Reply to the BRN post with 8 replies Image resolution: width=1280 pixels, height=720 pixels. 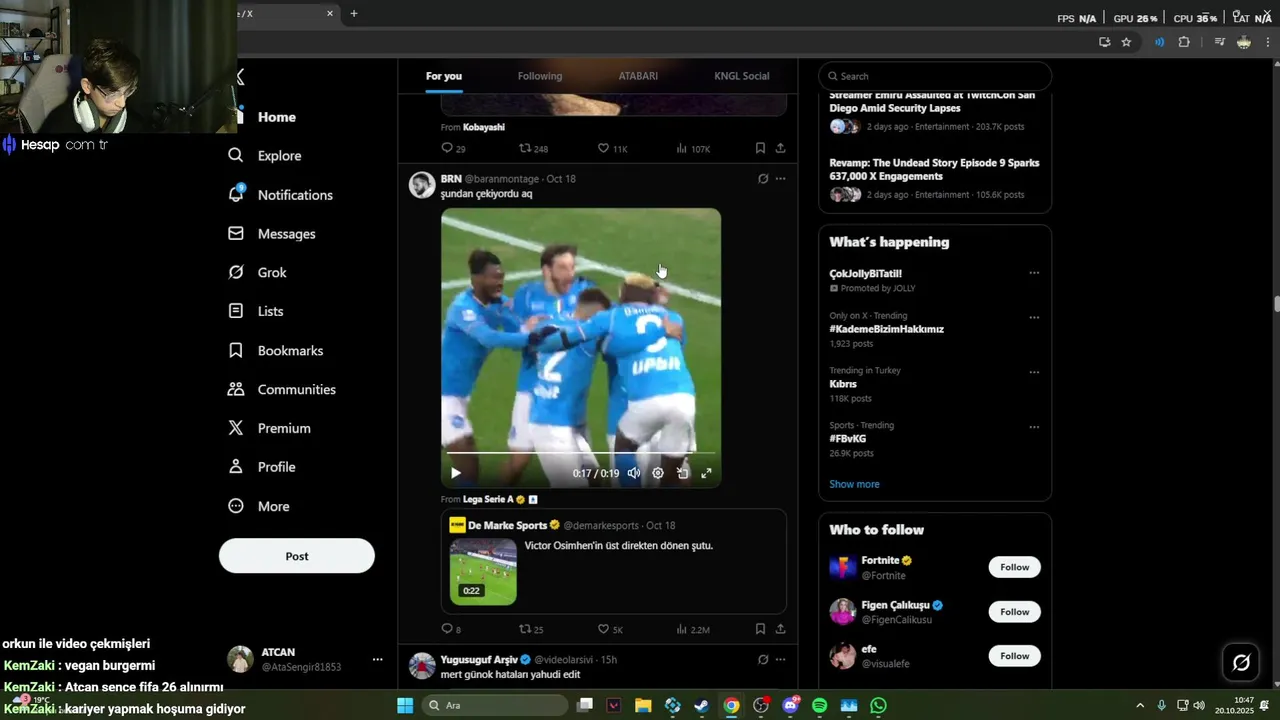(x=451, y=629)
